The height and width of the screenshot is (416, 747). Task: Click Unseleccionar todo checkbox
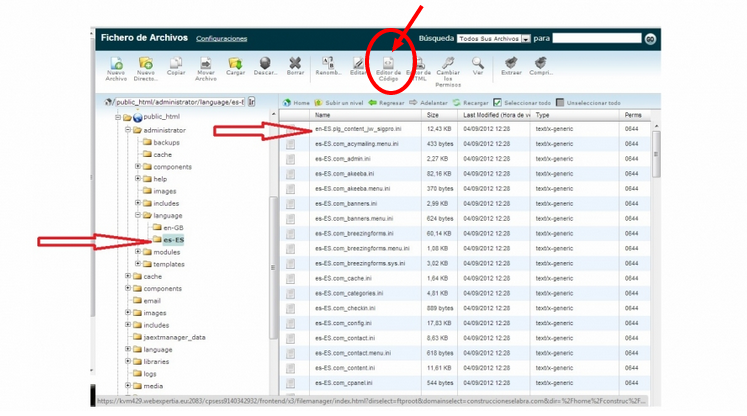click(x=560, y=102)
